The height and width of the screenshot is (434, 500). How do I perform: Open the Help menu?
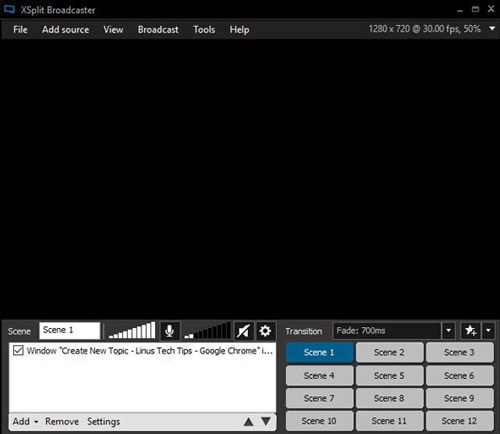[x=239, y=30]
